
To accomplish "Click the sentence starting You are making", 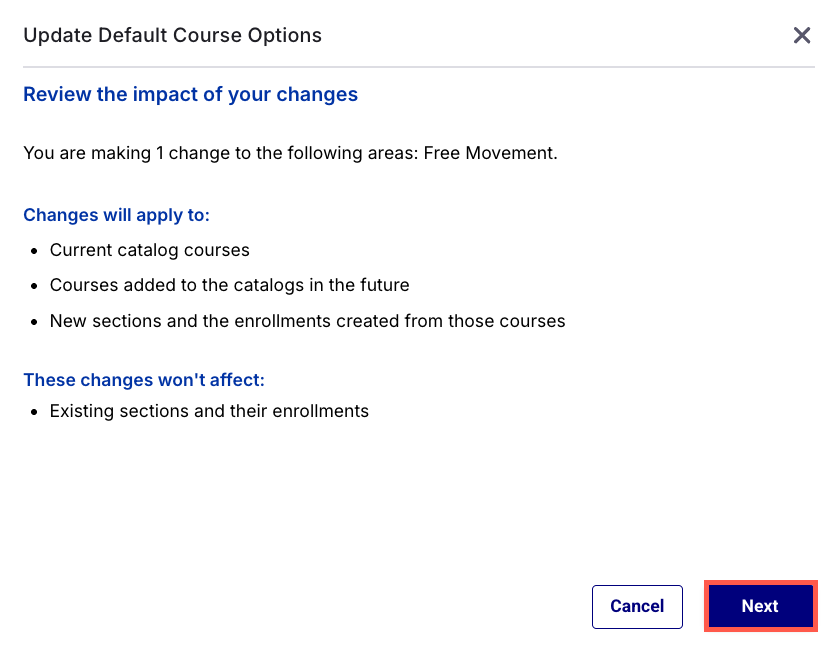I will pos(290,153).
